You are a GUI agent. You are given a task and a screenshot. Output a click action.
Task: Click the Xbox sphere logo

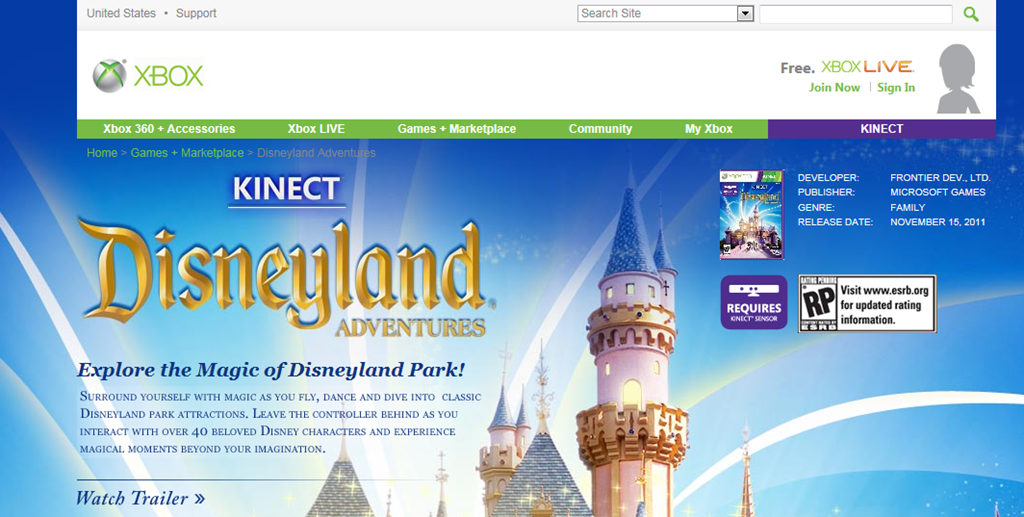tap(109, 76)
